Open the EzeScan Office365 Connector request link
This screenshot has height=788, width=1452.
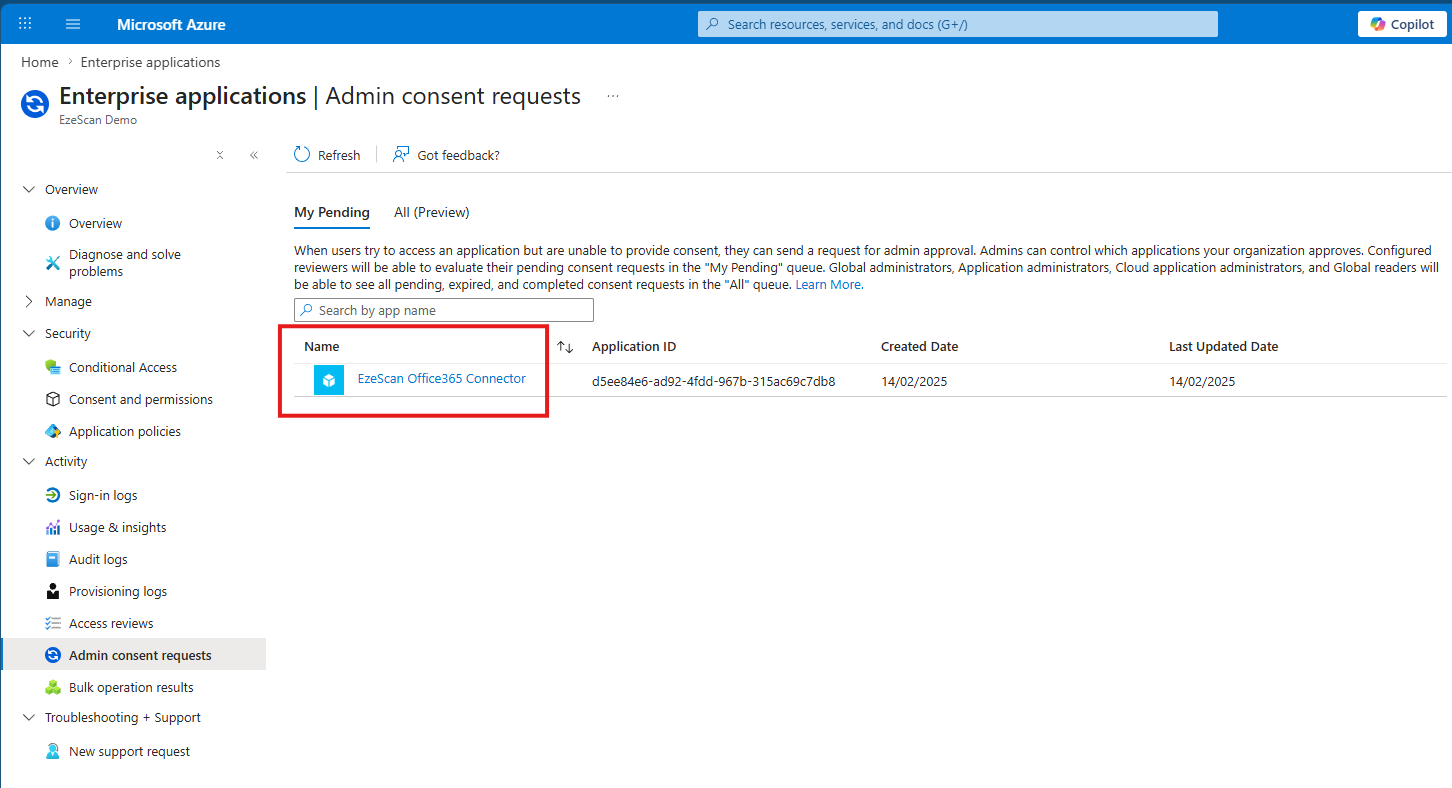(x=442, y=379)
